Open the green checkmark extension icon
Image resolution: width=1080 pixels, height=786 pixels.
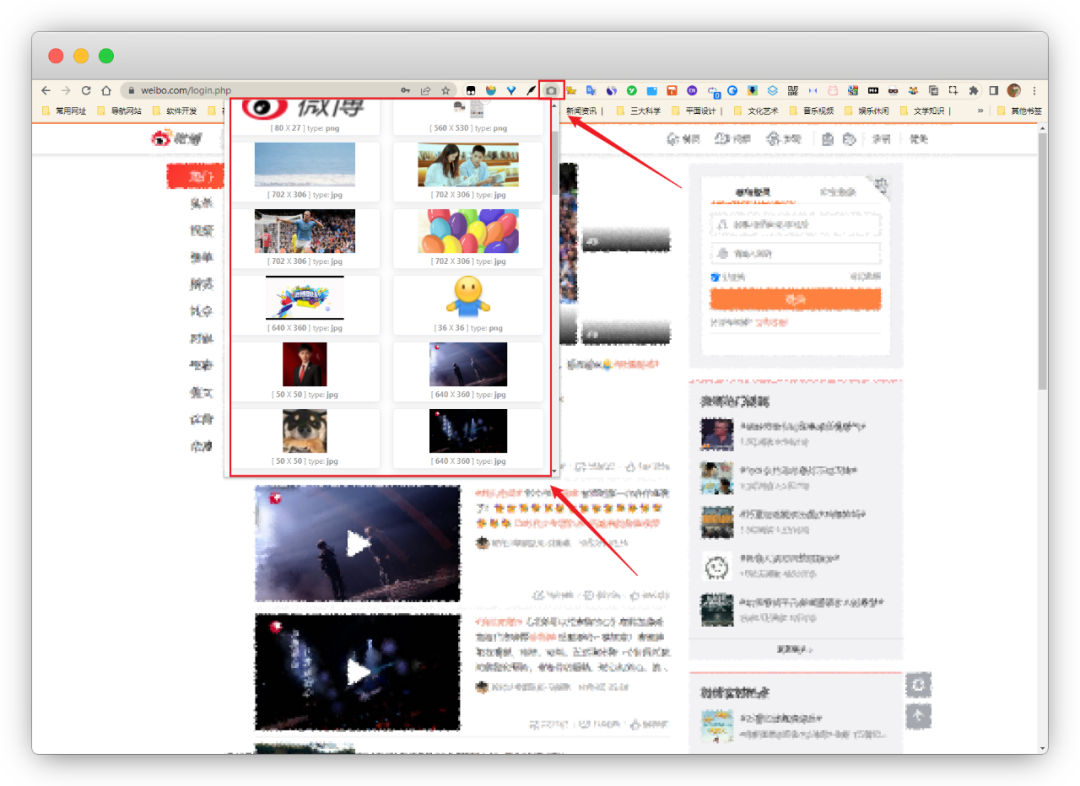point(632,90)
